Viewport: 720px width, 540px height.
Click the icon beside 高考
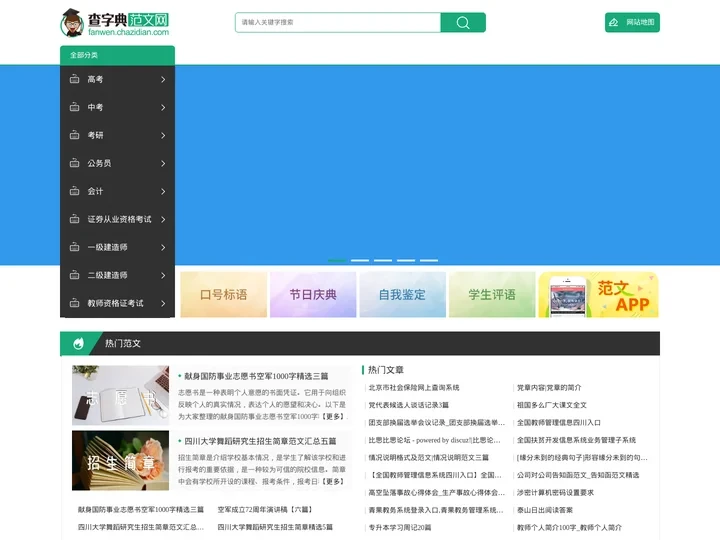tap(74, 79)
